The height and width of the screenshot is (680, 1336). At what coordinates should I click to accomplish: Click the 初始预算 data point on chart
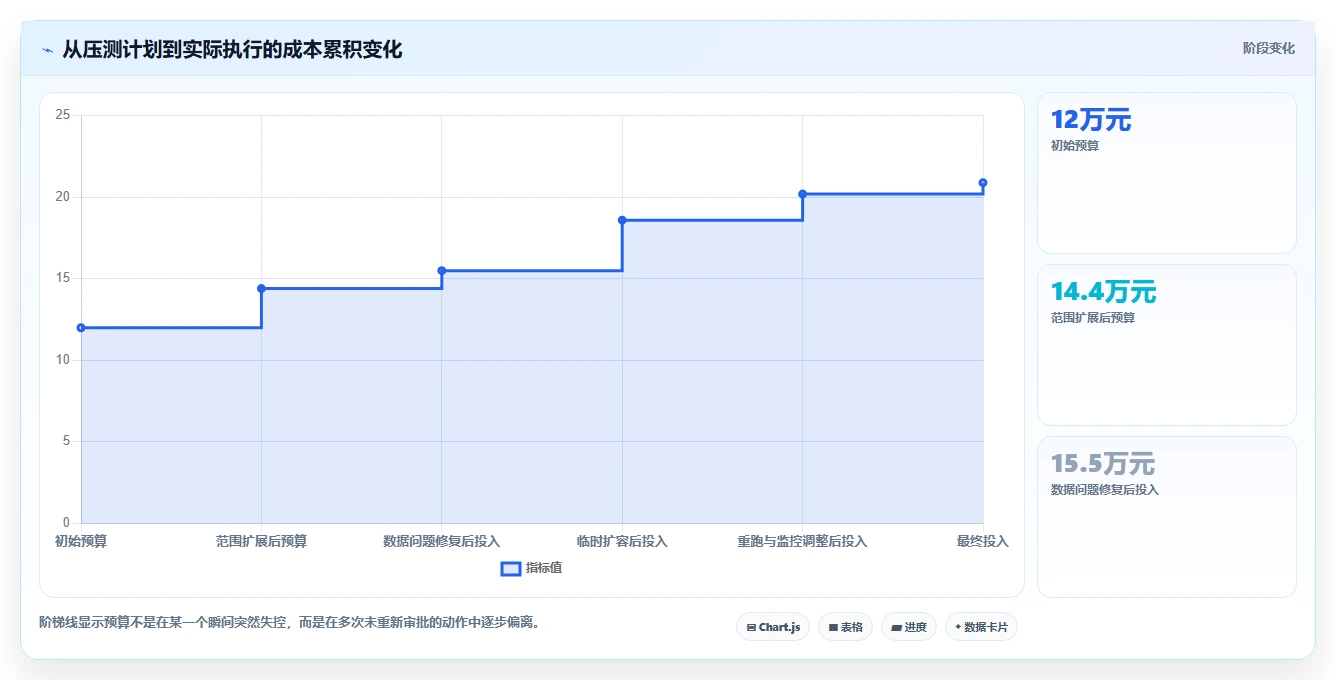[x=81, y=327]
